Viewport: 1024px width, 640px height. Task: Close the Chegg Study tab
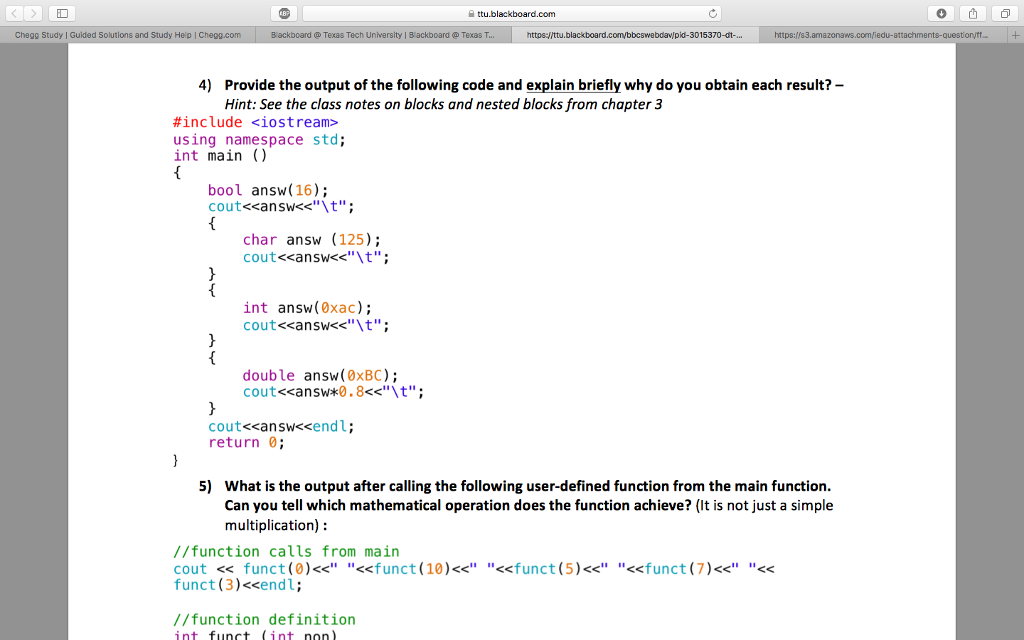(x=10, y=33)
